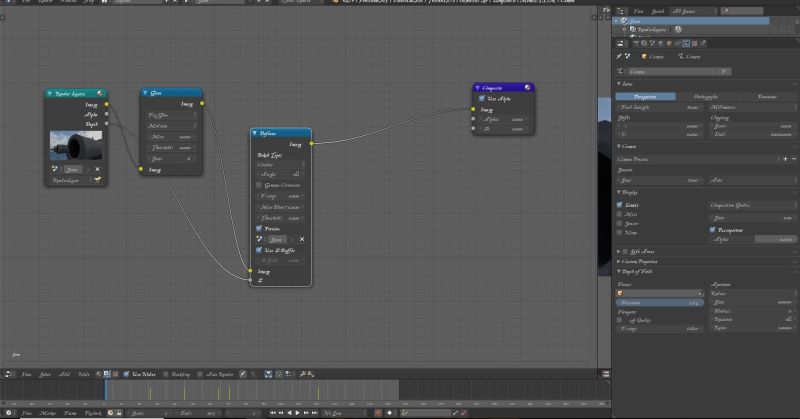The height and width of the screenshot is (419, 800).
Task: Toggle the Use Nodes checkbox
Action: tap(126, 374)
